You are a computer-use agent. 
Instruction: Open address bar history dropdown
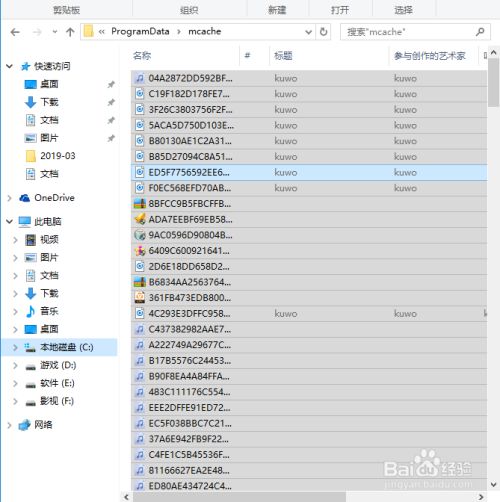click(308, 32)
